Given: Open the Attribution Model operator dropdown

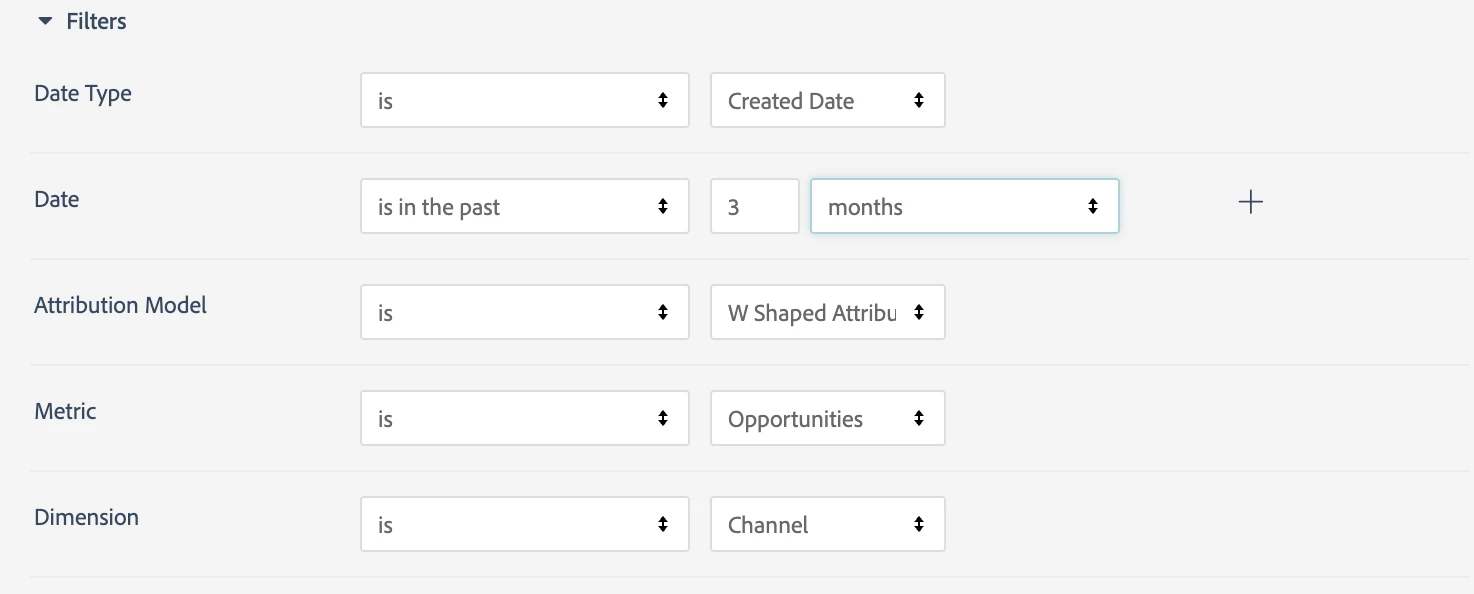Looking at the screenshot, I should click(524, 312).
